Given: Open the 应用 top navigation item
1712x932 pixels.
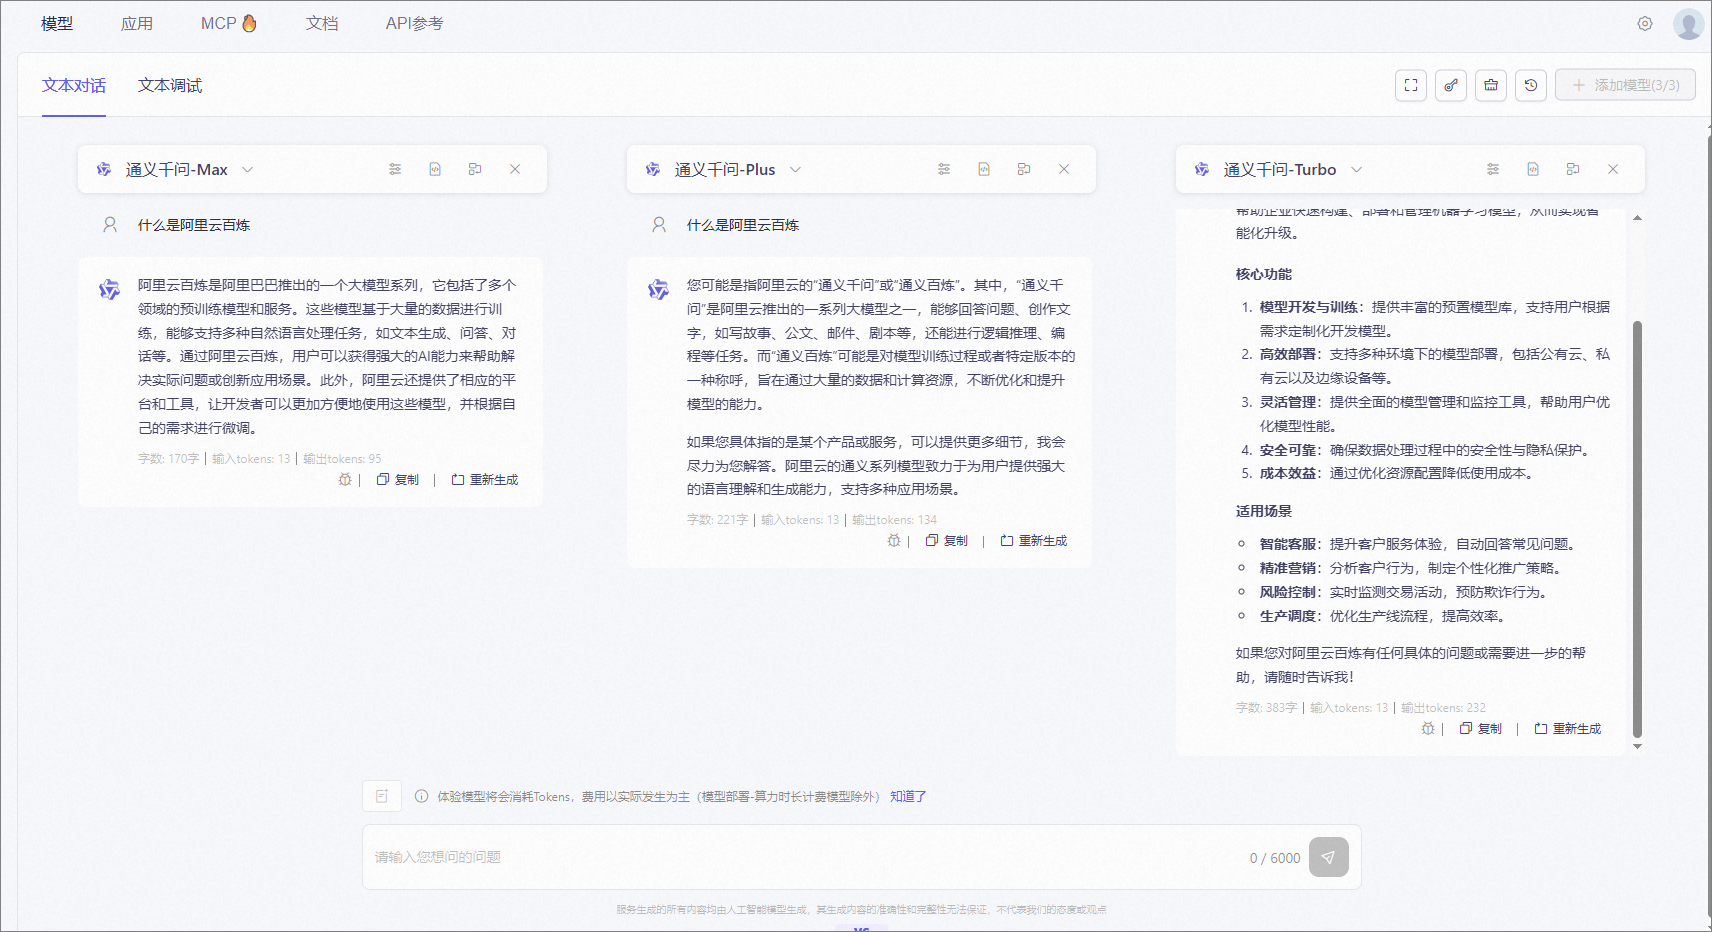Looking at the screenshot, I should click(x=137, y=24).
